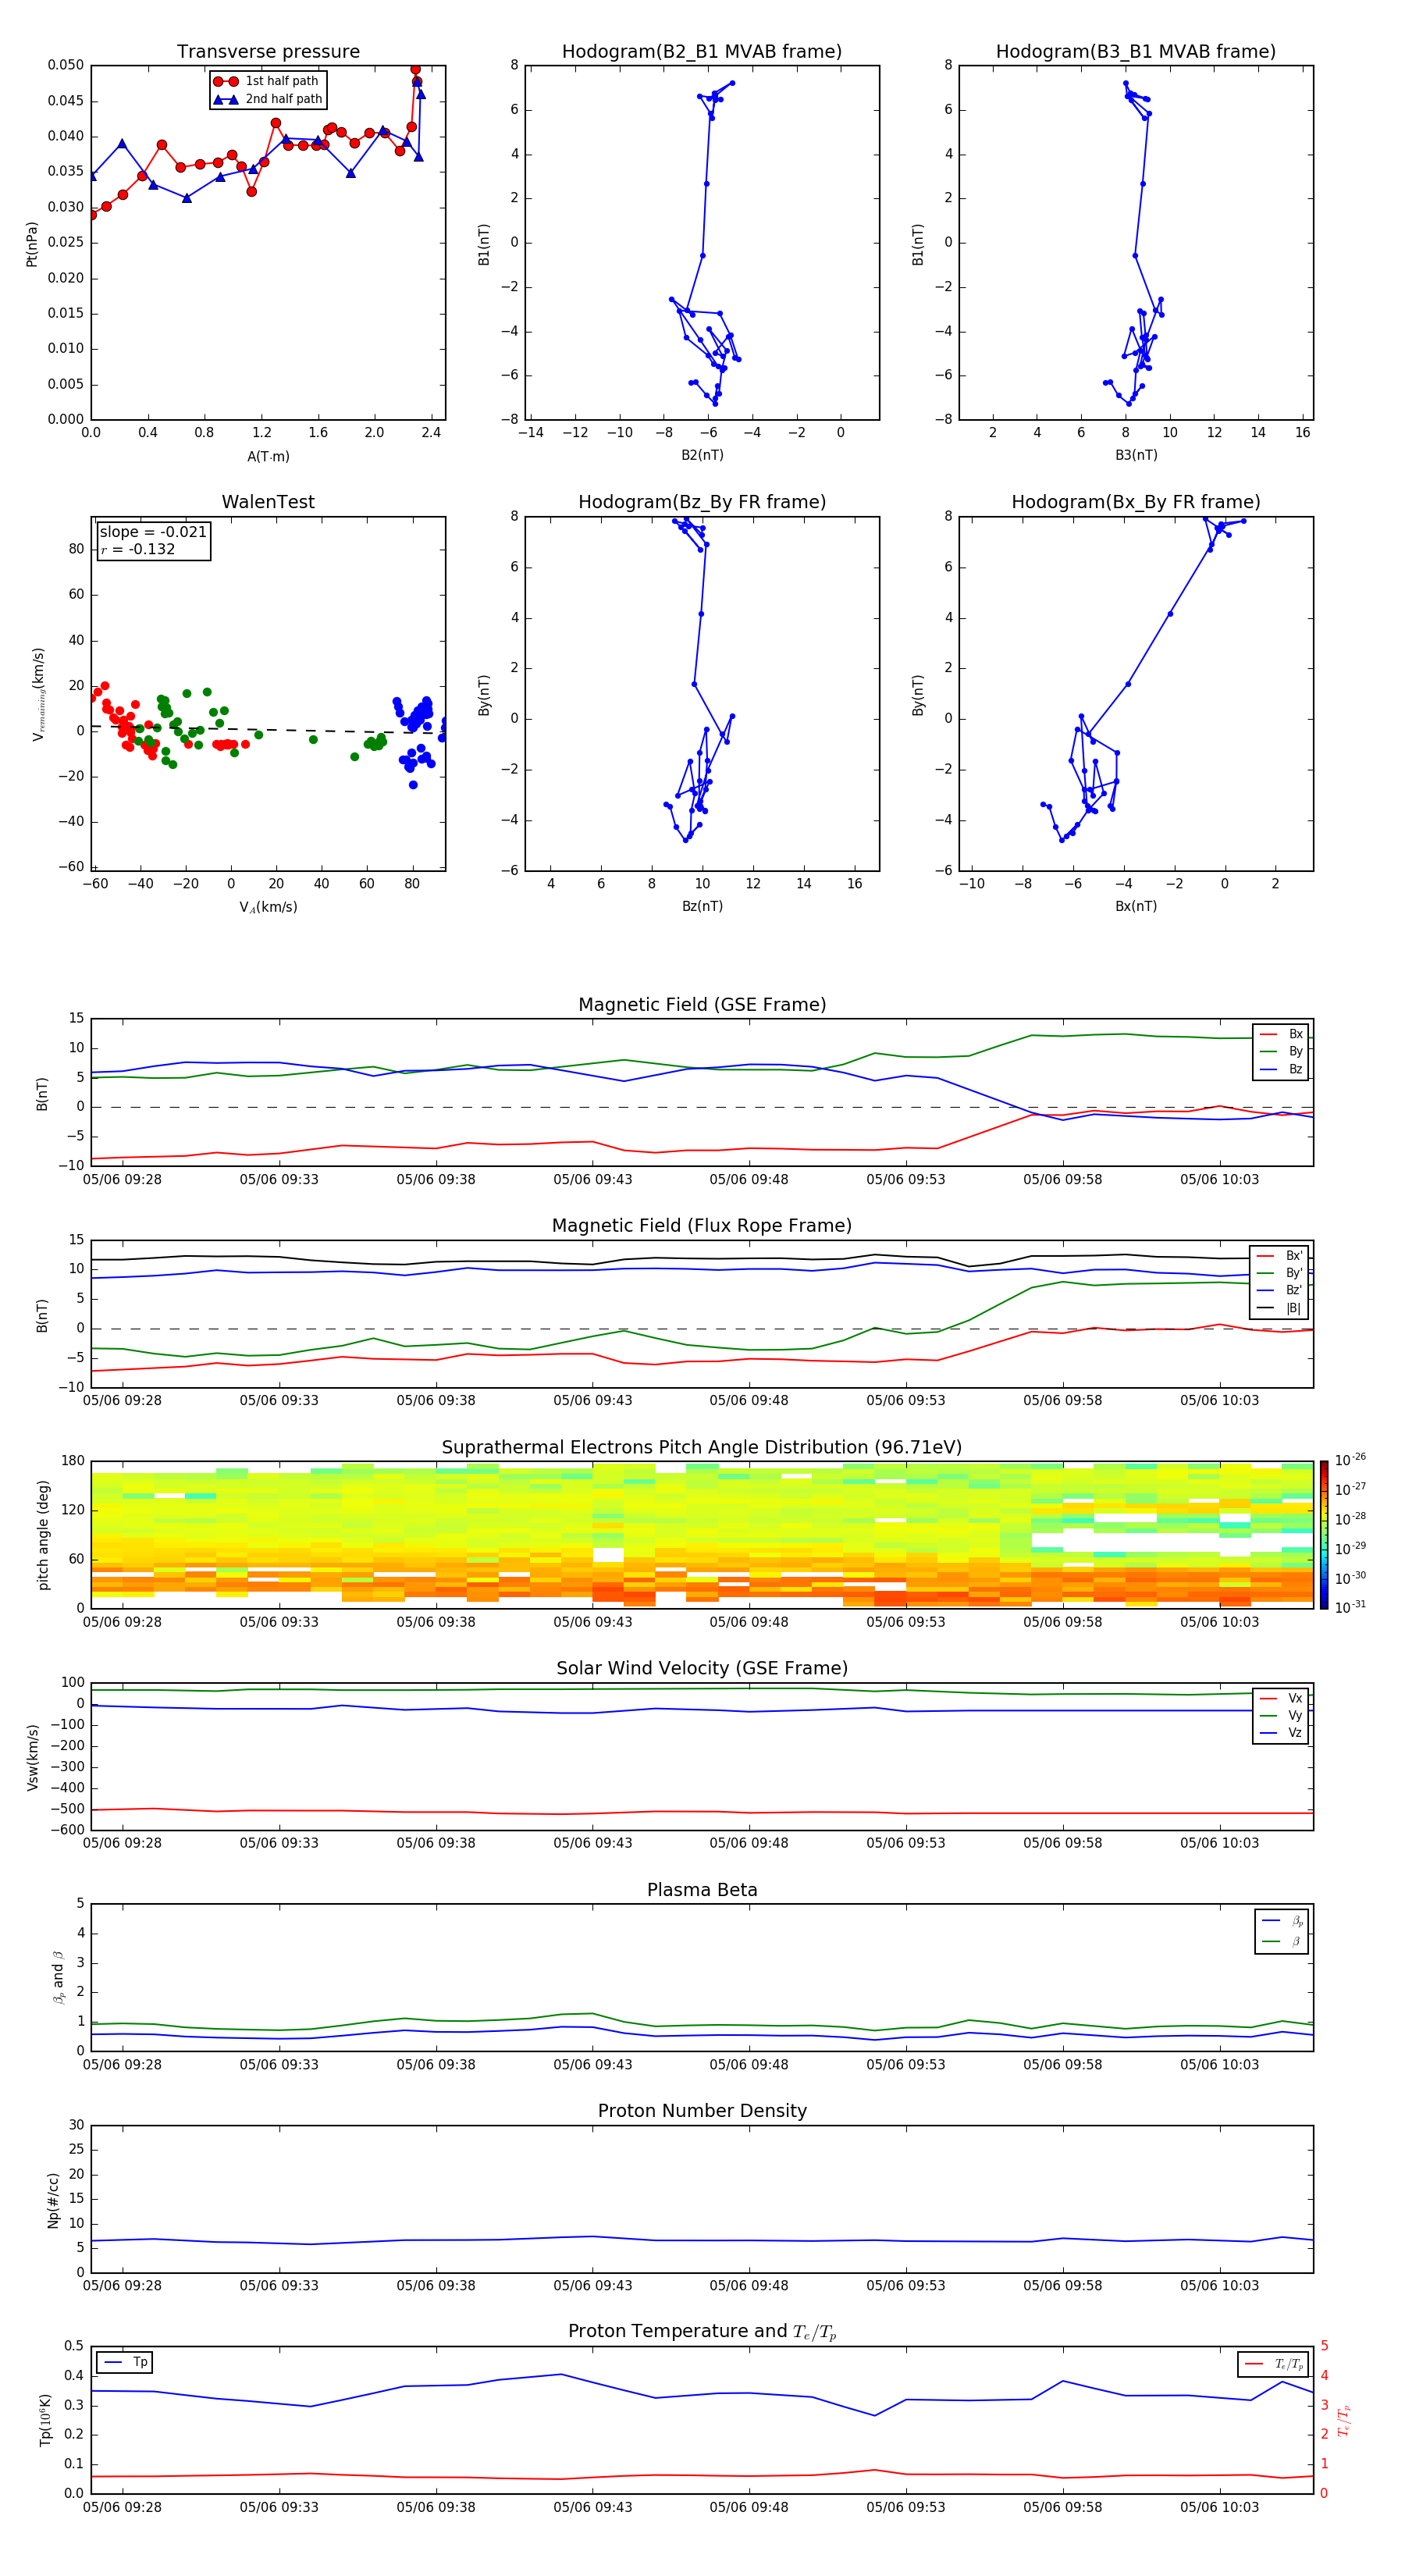This screenshot has height=2576, width=1405.
Task: Click the 'Np(#/cc)' y-axis label
Action: point(53,2200)
